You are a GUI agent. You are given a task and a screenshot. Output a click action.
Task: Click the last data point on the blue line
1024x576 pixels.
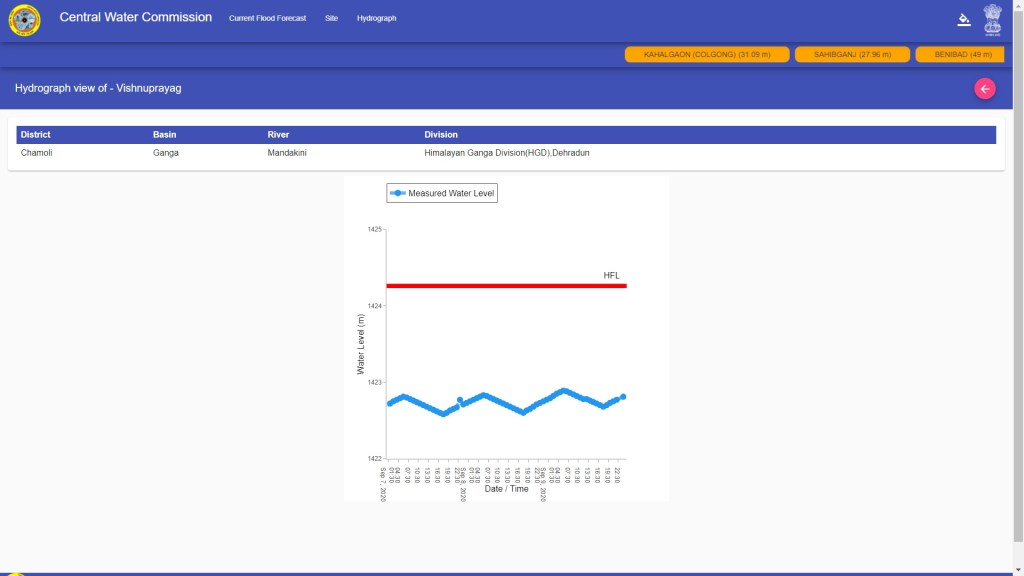point(623,397)
